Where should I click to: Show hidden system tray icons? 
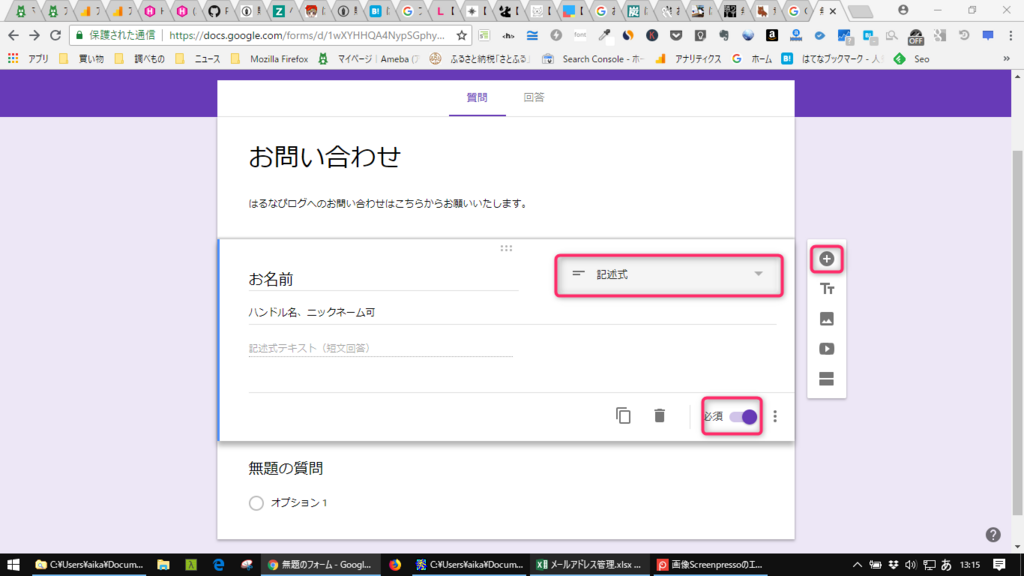(857, 565)
